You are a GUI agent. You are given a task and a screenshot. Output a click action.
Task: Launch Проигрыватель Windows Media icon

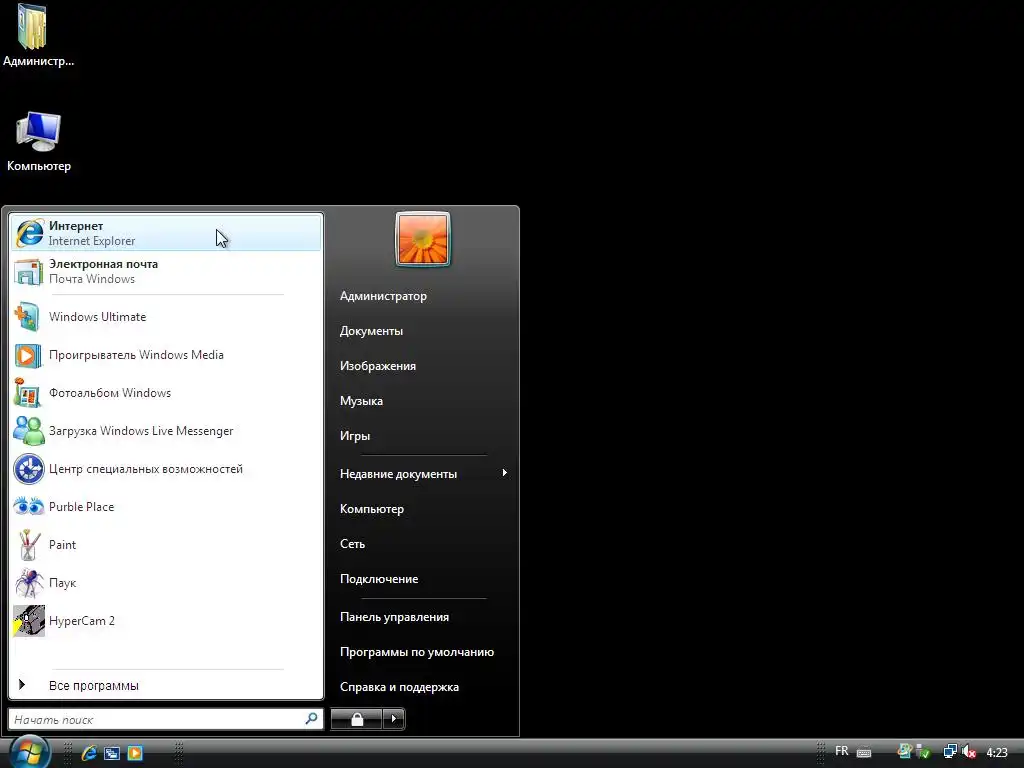point(28,355)
